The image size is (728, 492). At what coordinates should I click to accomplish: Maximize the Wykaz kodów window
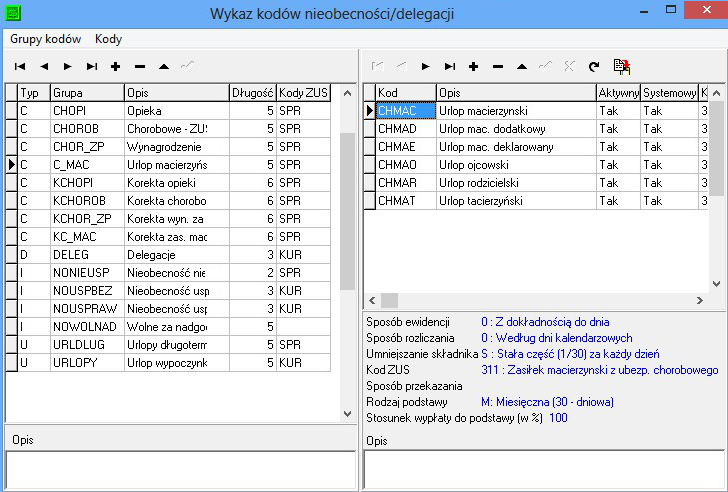(670, 10)
